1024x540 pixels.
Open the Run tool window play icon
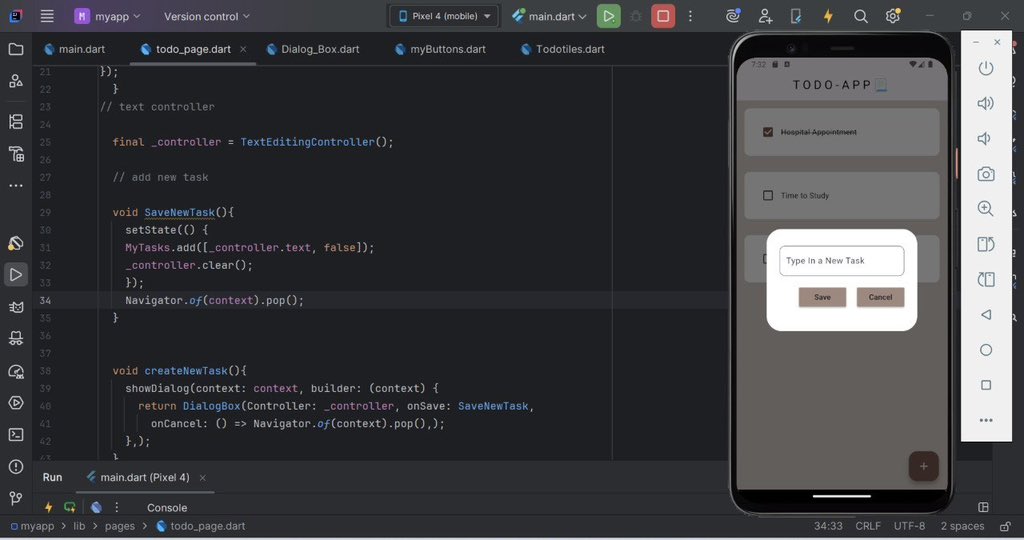(x=16, y=275)
